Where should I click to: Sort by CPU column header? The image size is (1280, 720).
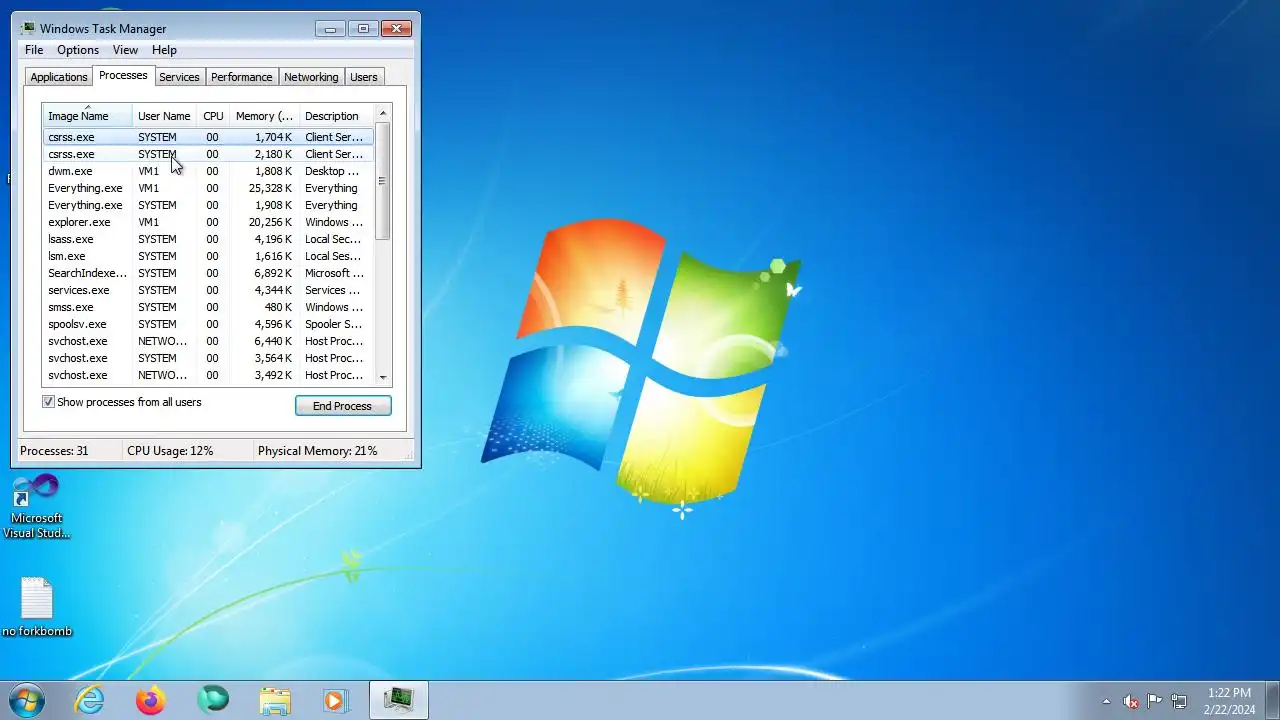(x=213, y=116)
